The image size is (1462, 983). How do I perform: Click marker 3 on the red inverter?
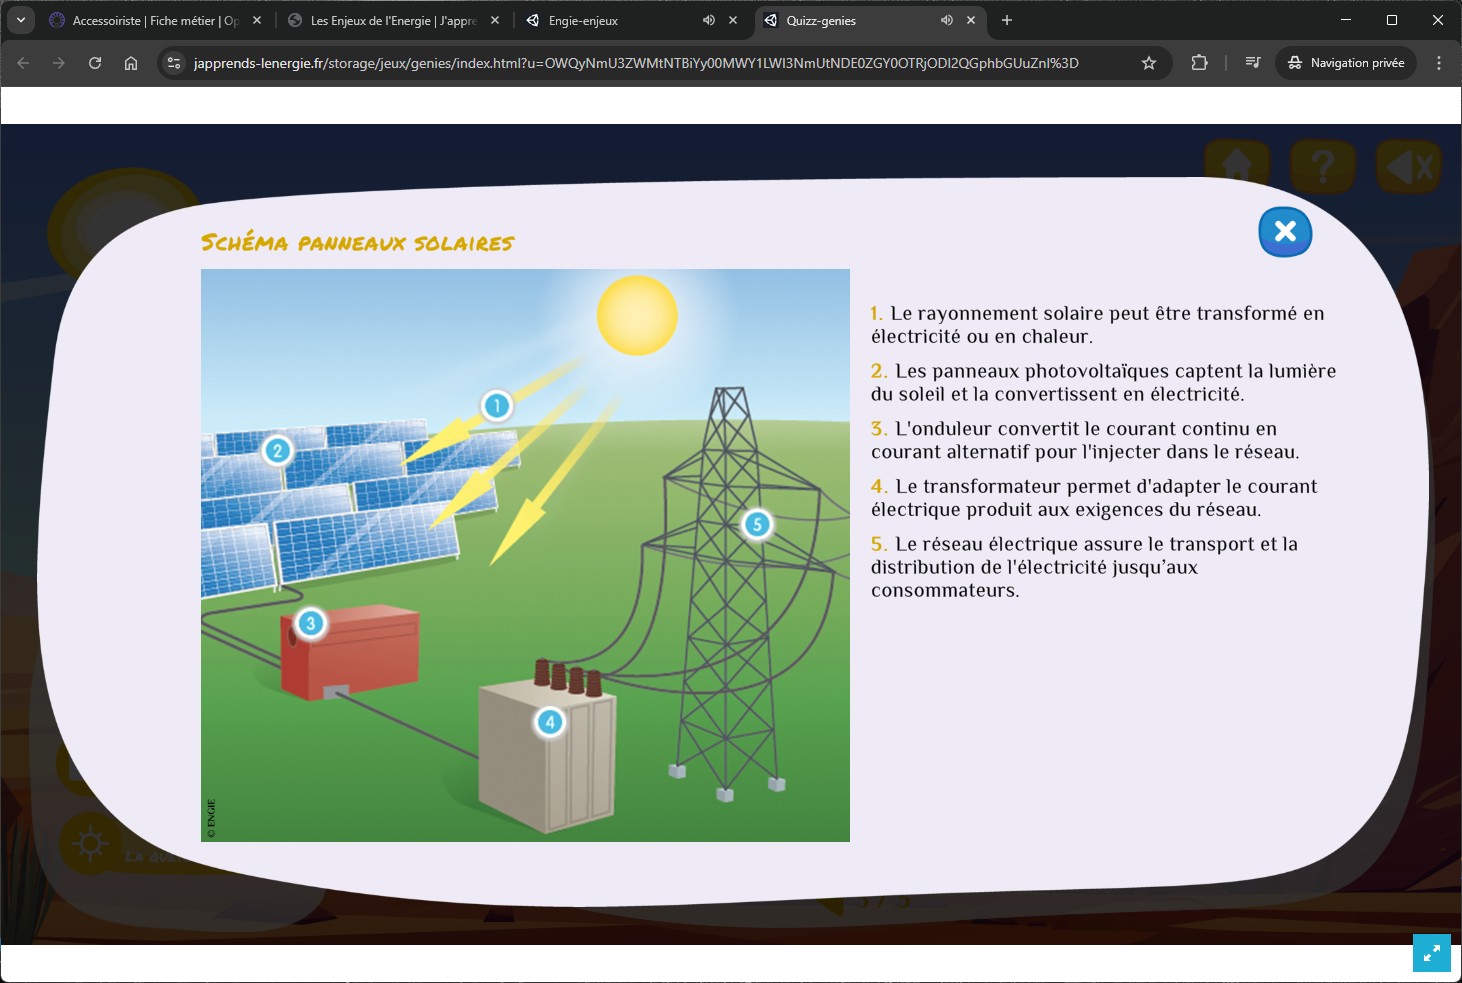[310, 624]
